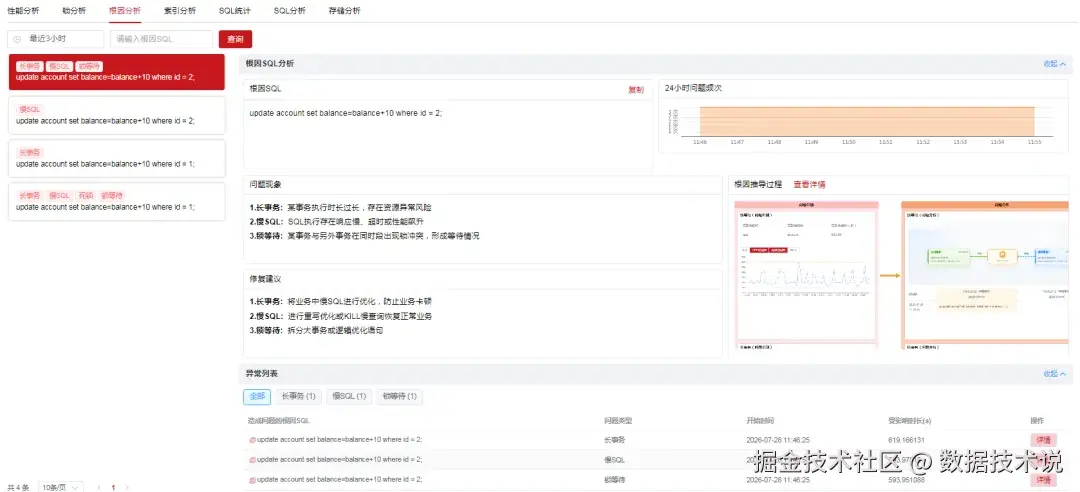Switch to the 索引分析 tab
Image resolution: width=1080 pixels, height=492 pixels.
[x=180, y=11]
